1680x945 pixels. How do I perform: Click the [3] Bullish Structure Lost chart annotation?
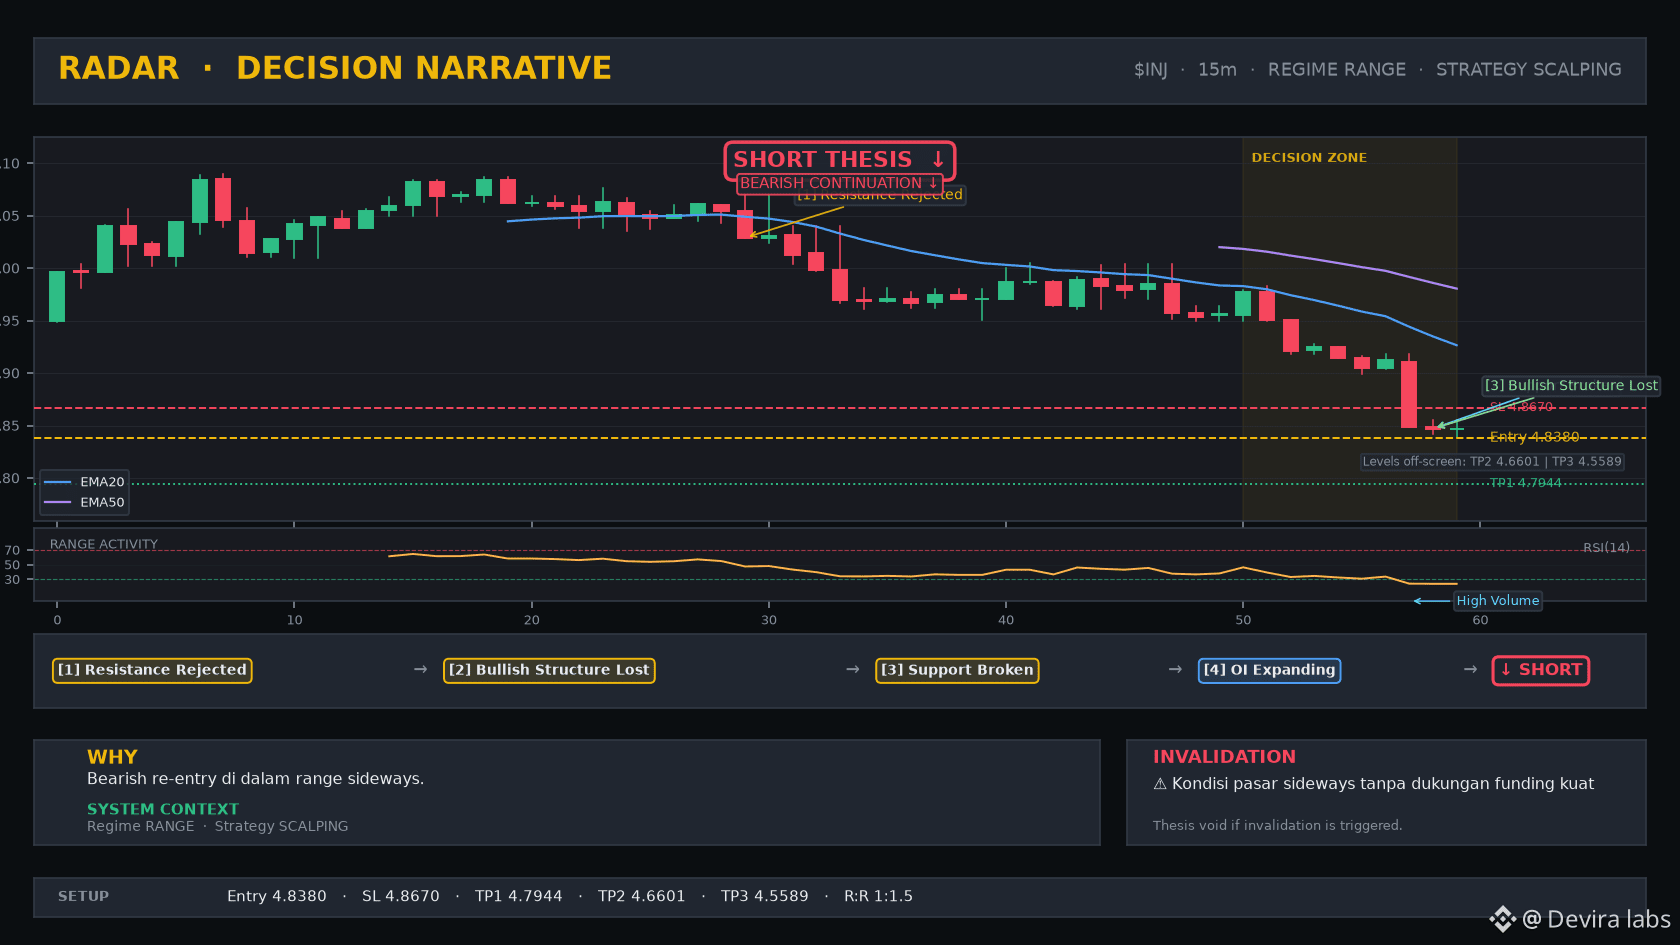1570,385
